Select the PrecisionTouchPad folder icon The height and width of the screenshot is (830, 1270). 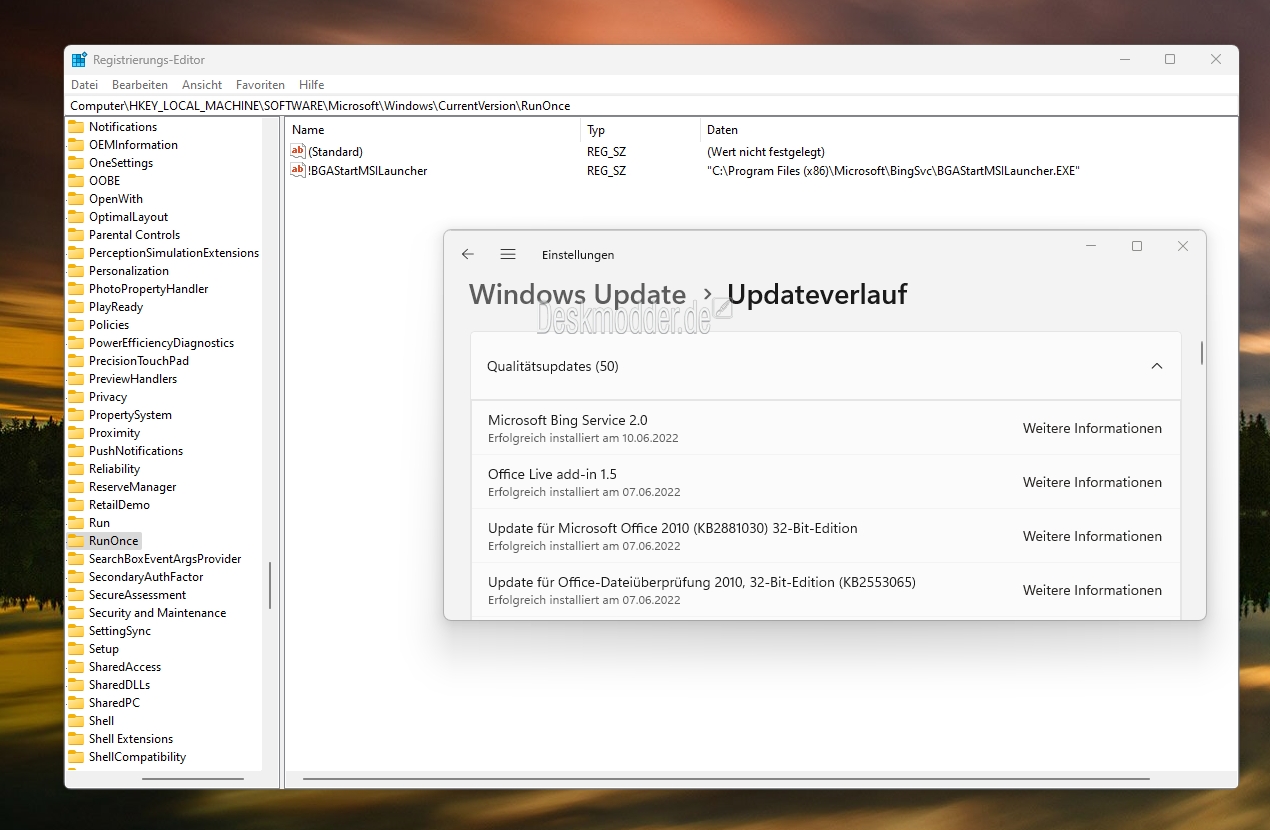76,361
